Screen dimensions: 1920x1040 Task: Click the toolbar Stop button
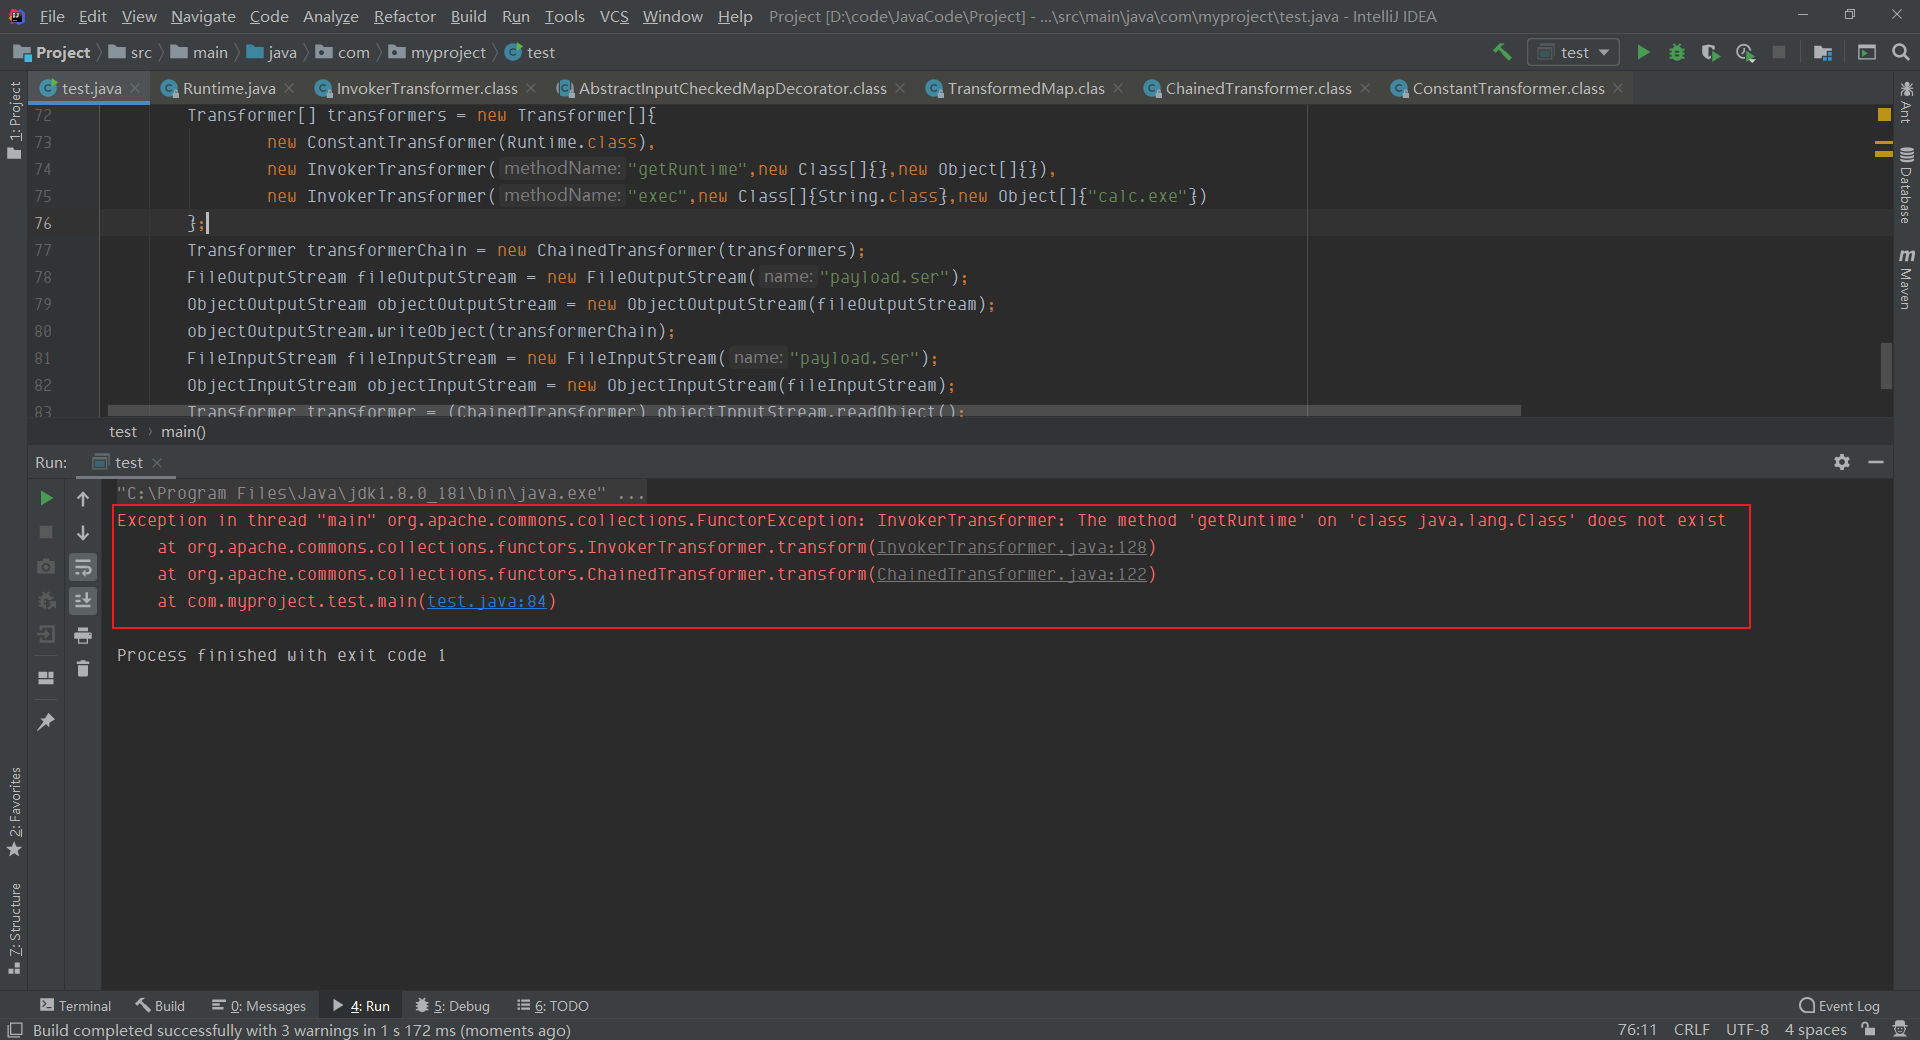[1779, 52]
